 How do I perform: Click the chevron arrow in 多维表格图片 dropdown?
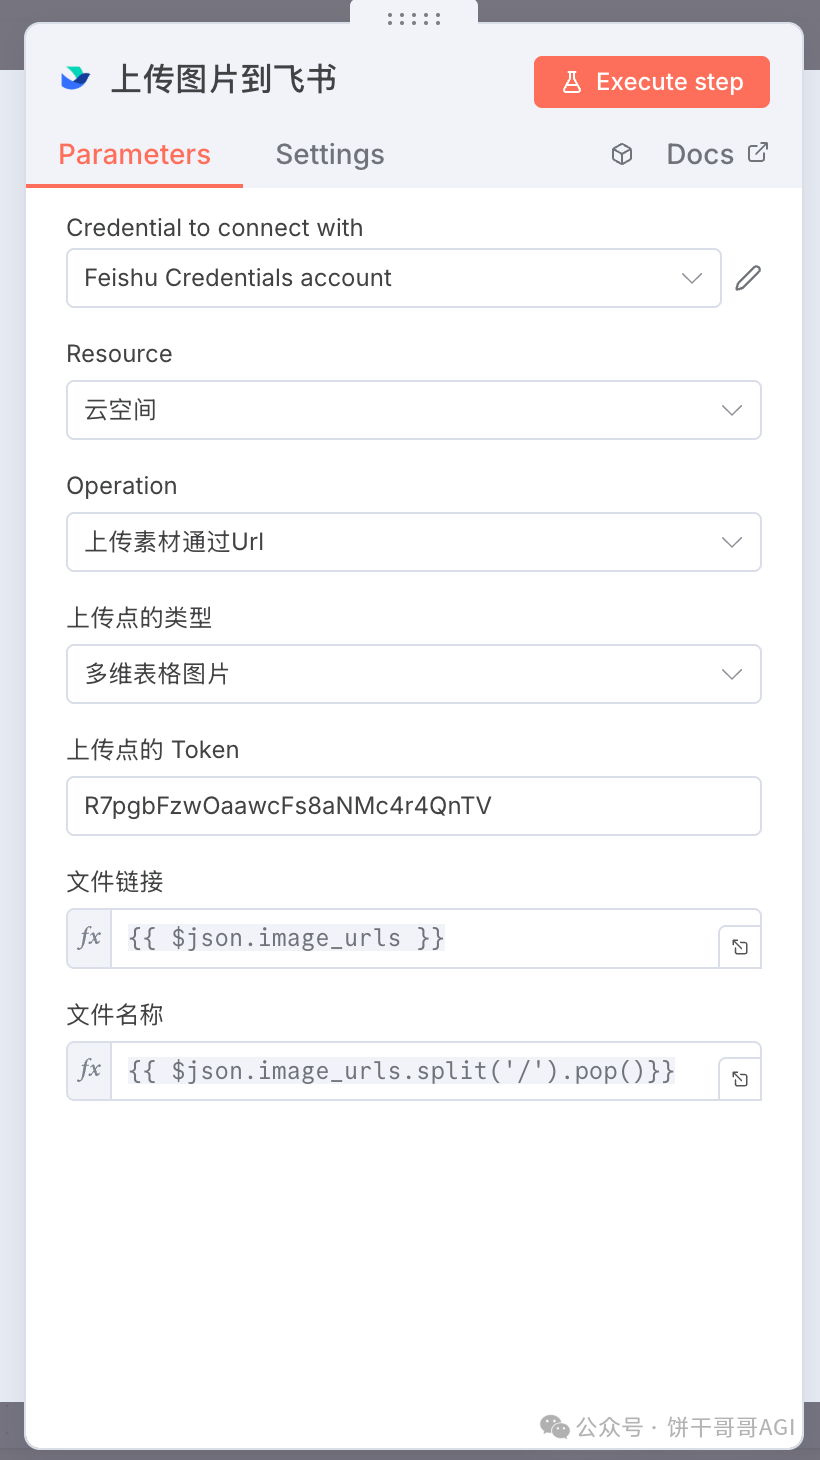[x=732, y=674]
